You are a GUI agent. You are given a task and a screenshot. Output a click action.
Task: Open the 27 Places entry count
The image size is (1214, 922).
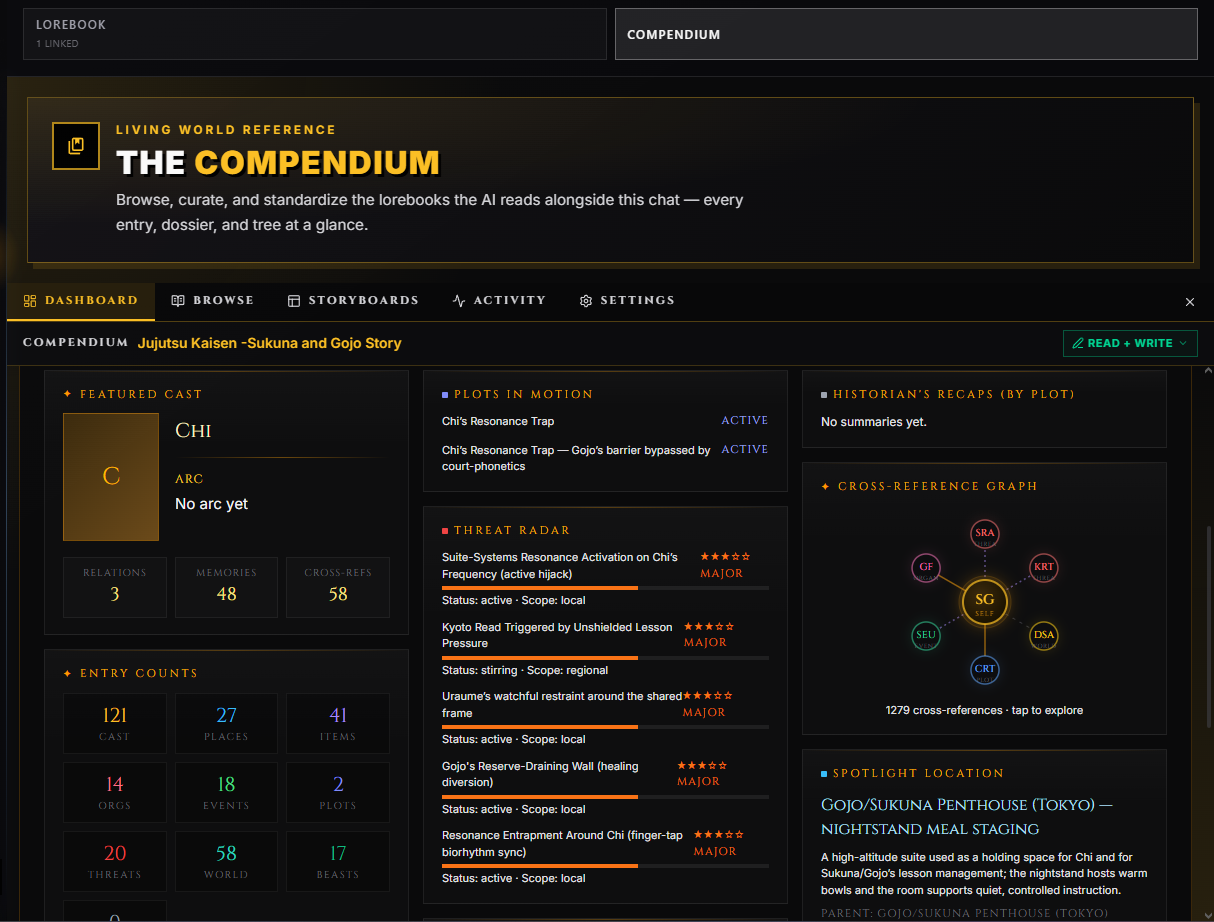point(227,723)
